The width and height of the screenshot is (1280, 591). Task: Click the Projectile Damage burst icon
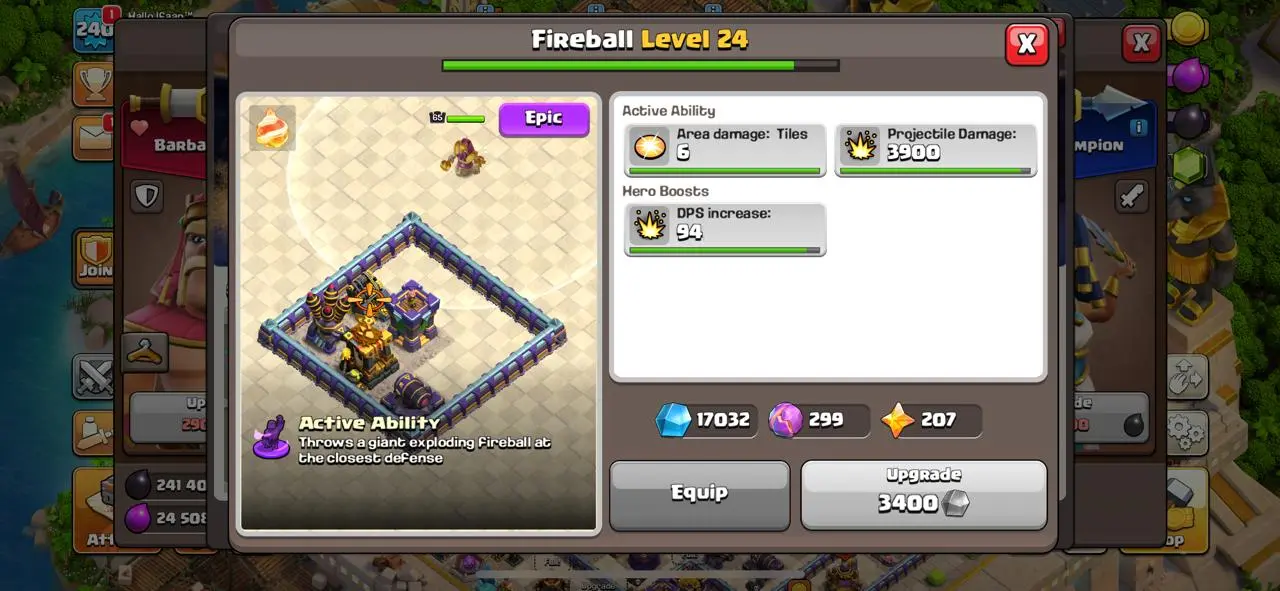859,147
